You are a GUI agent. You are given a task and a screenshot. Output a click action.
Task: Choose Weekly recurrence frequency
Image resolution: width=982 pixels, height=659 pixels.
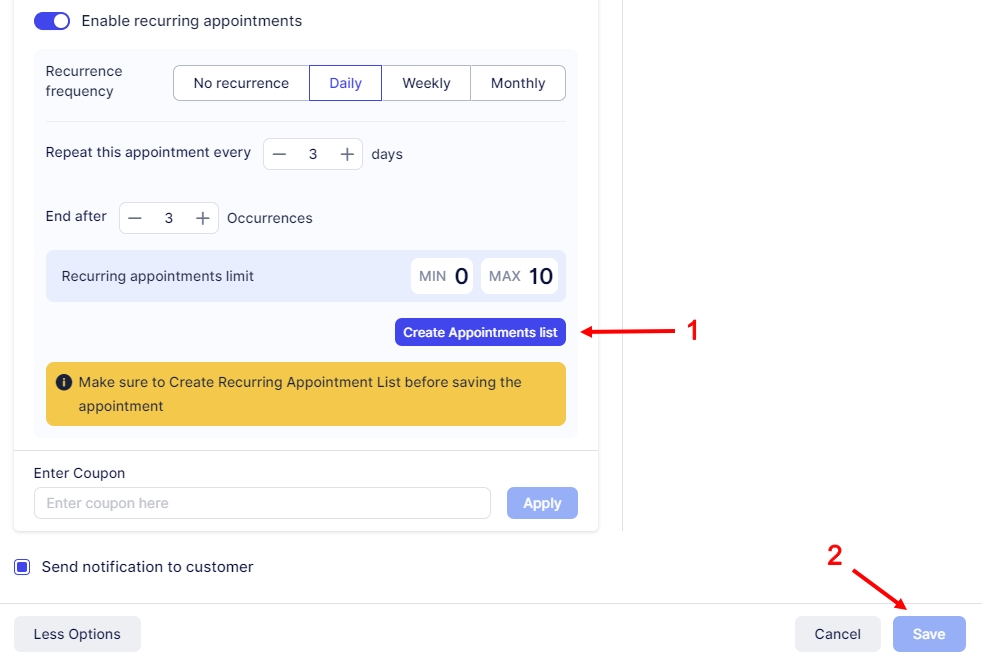pos(426,83)
